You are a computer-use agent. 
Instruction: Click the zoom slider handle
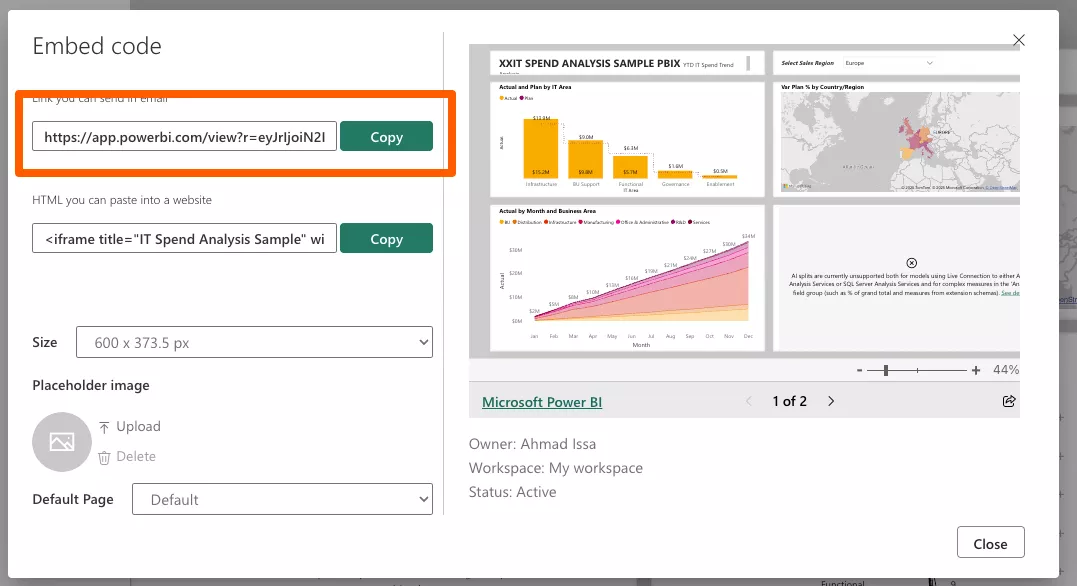[x=885, y=370]
